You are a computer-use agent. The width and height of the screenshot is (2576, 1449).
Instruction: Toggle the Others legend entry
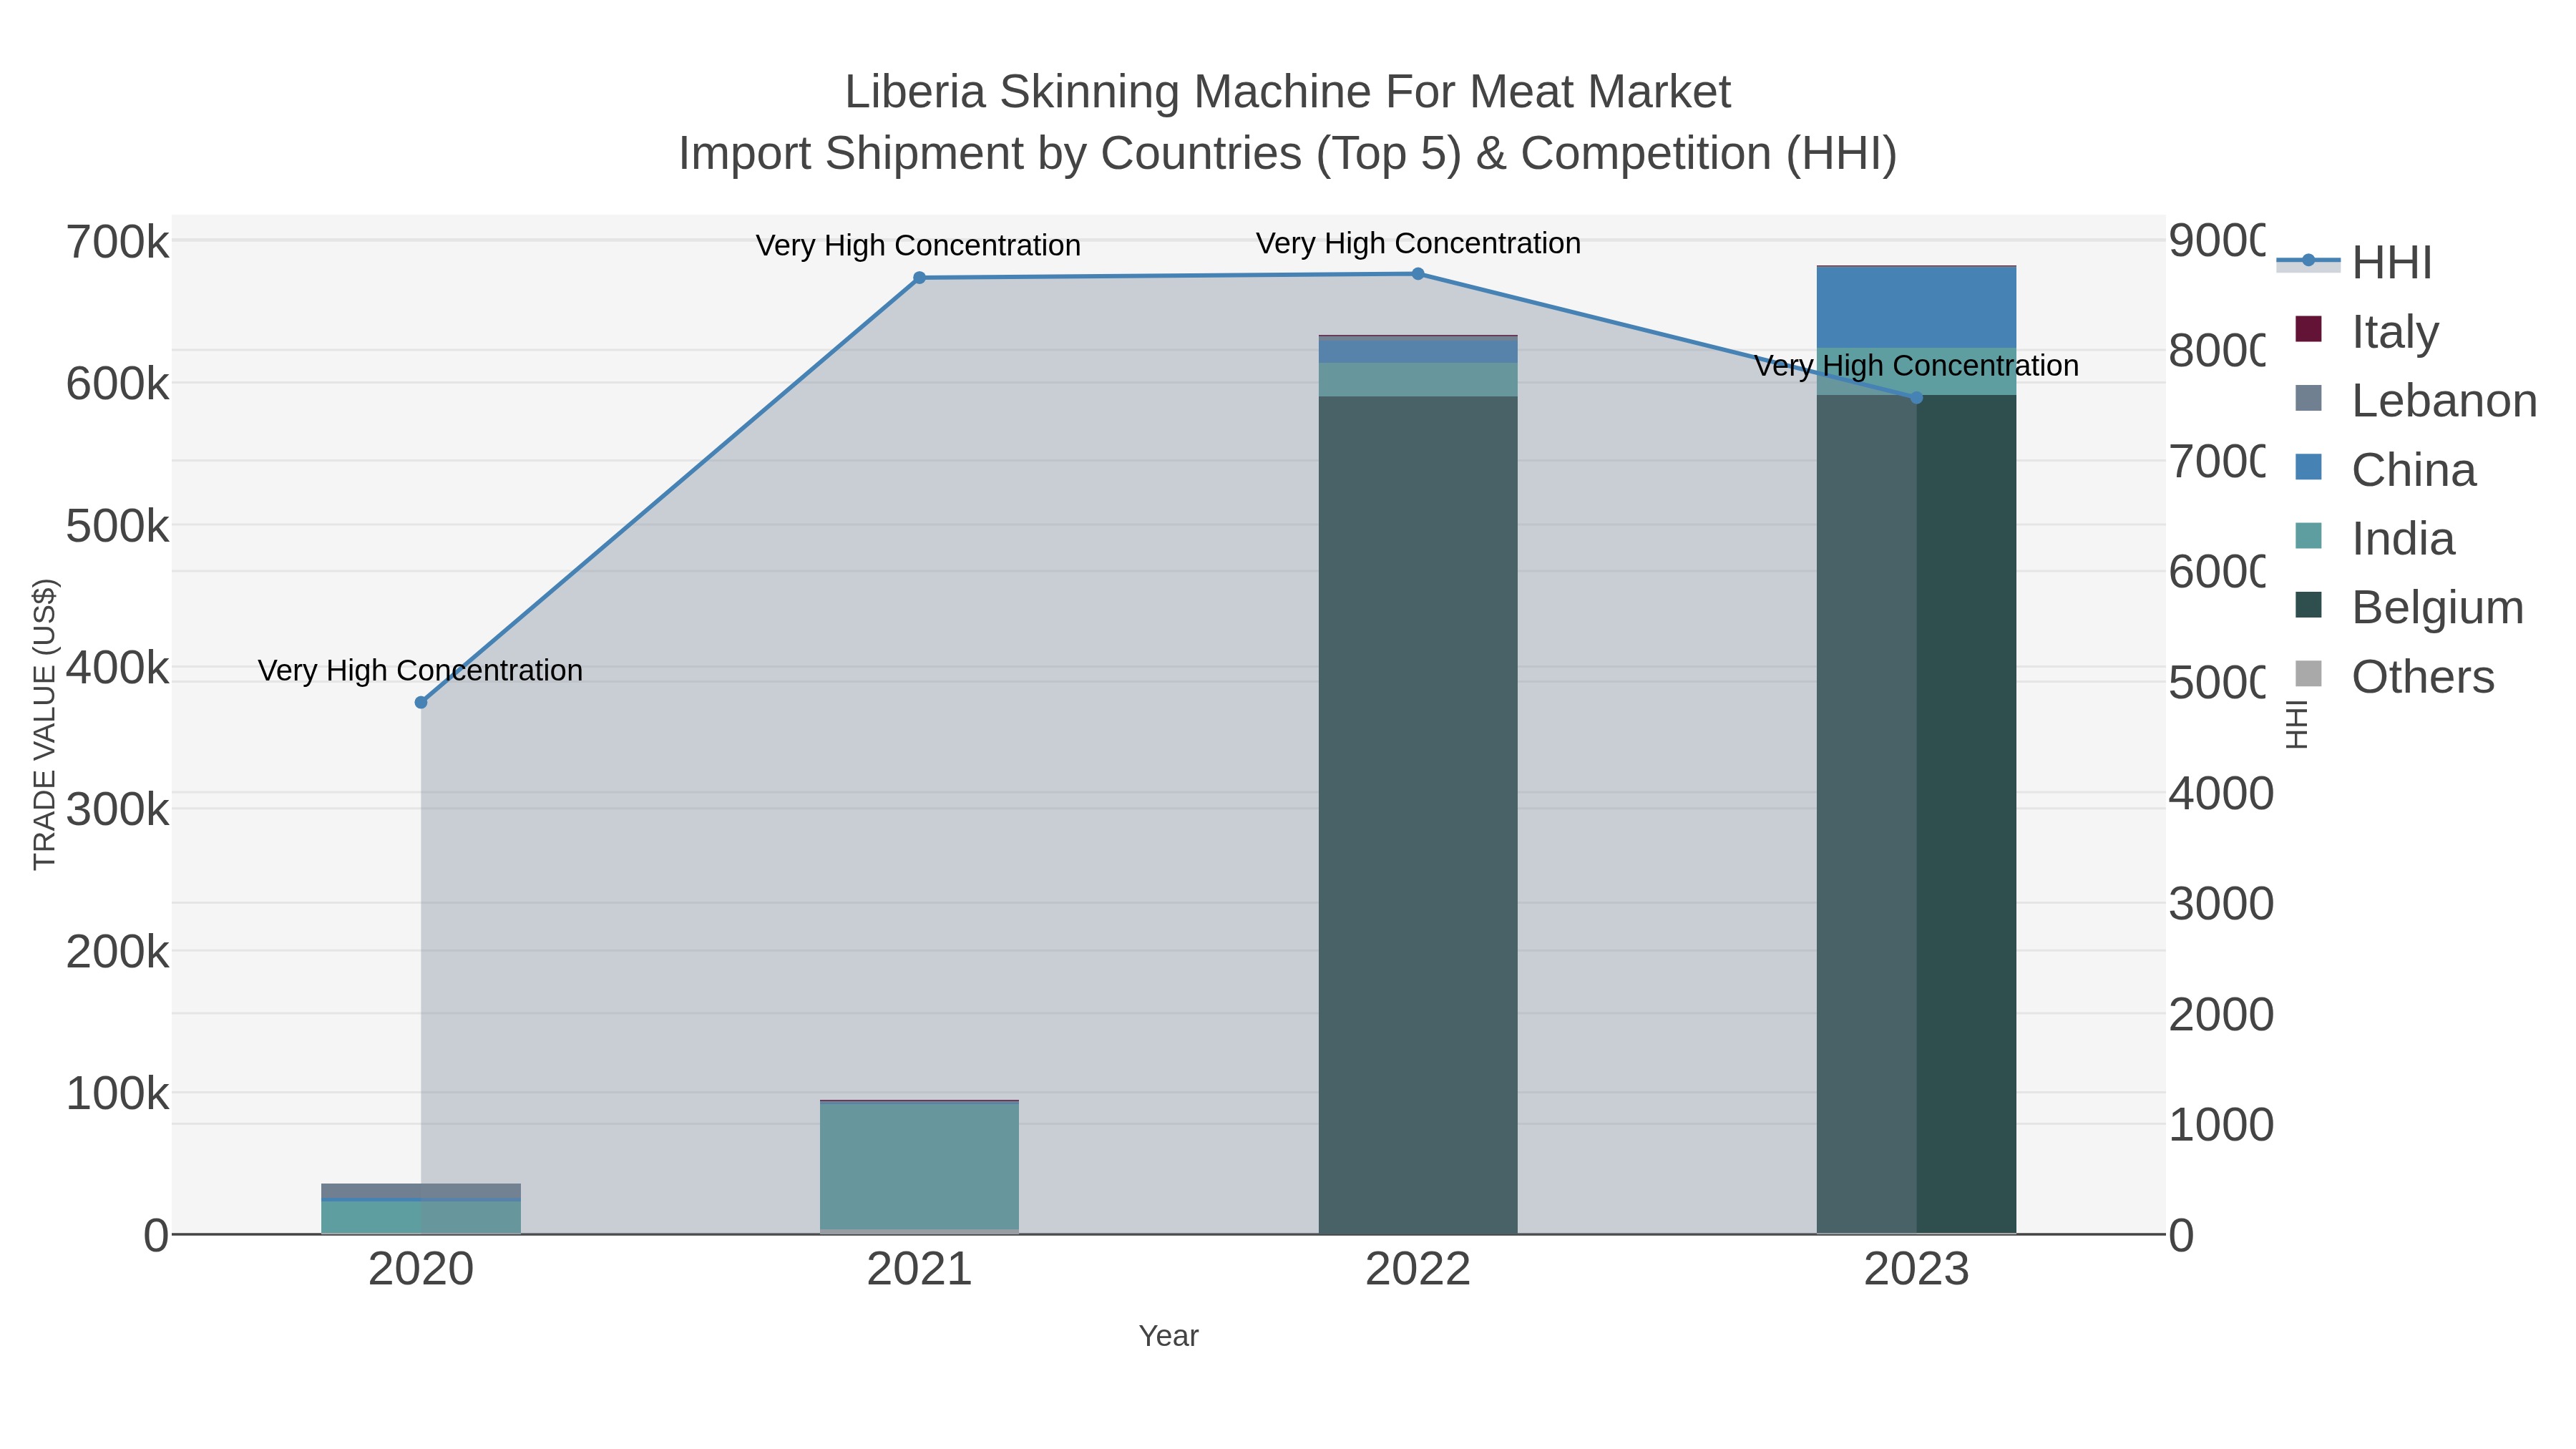[x=2394, y=676]
